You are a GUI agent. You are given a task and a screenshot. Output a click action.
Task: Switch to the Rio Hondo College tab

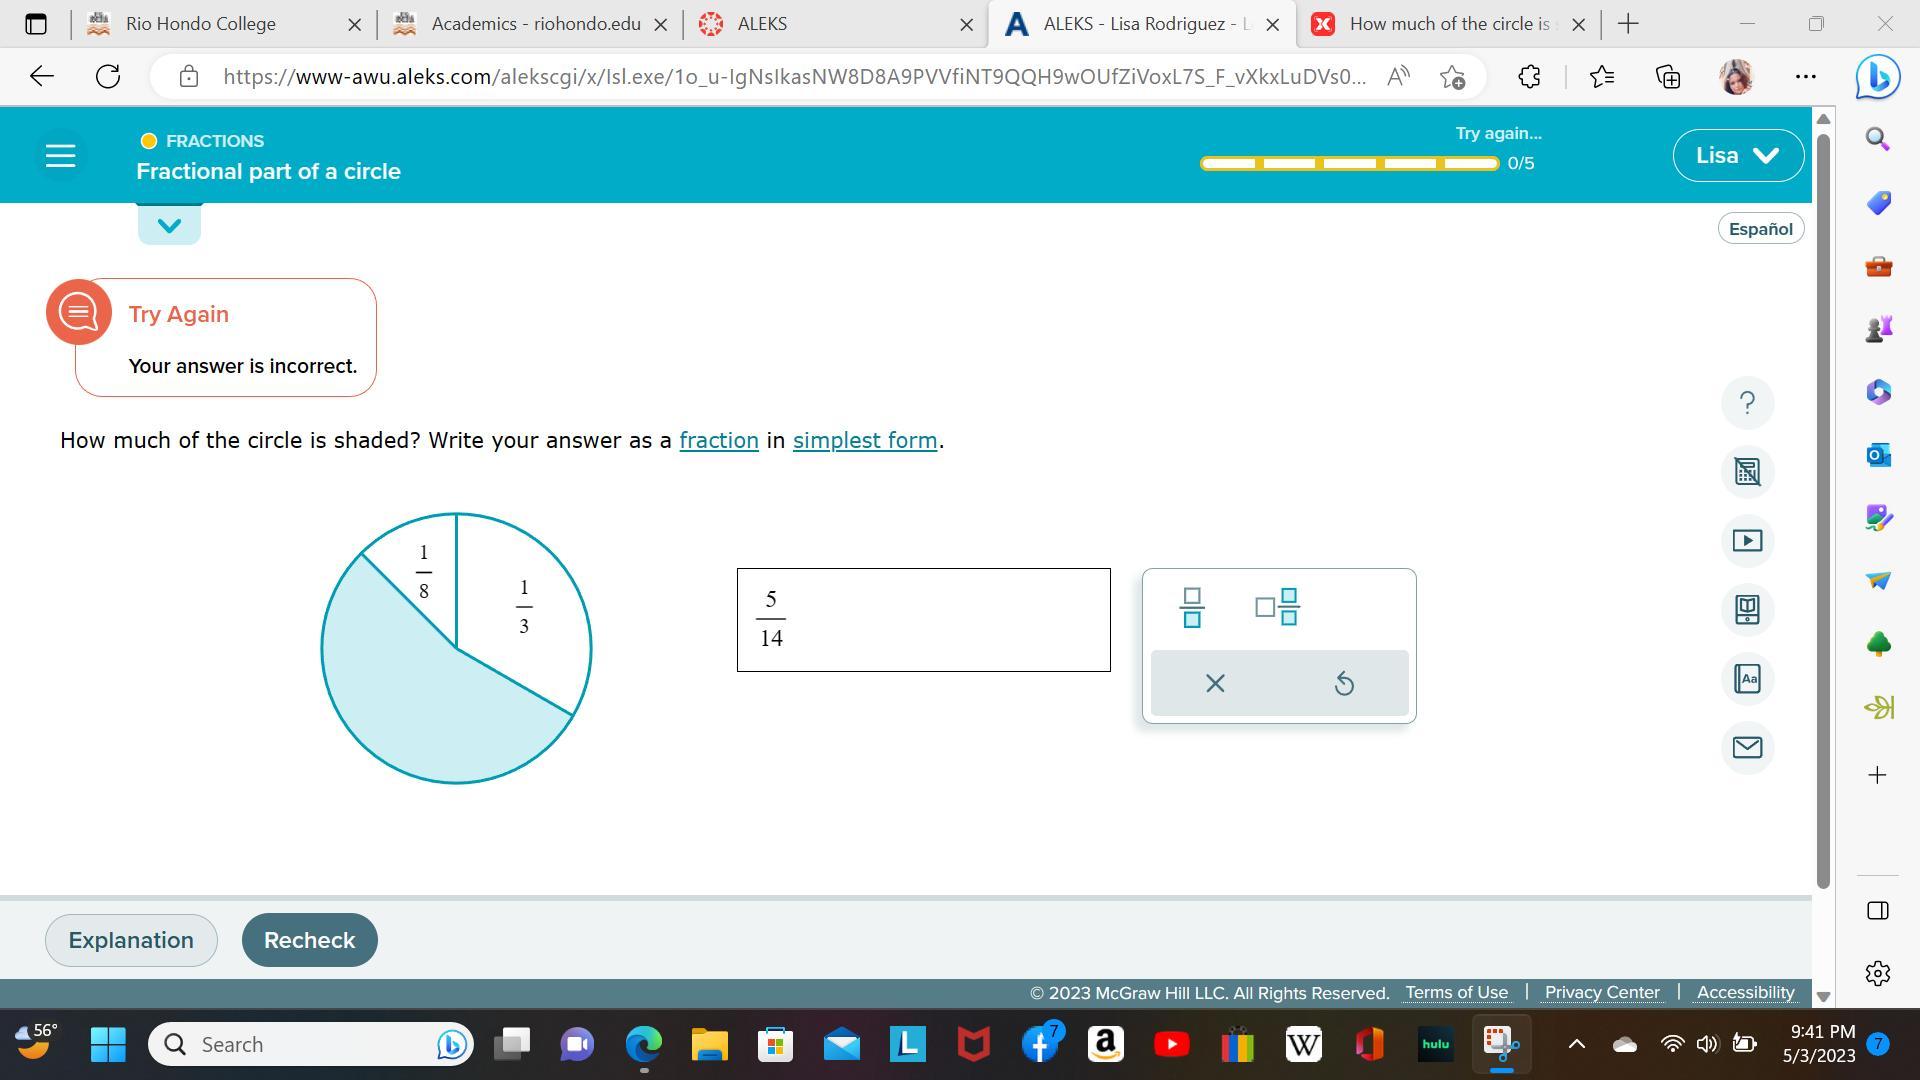pos(200,24)
